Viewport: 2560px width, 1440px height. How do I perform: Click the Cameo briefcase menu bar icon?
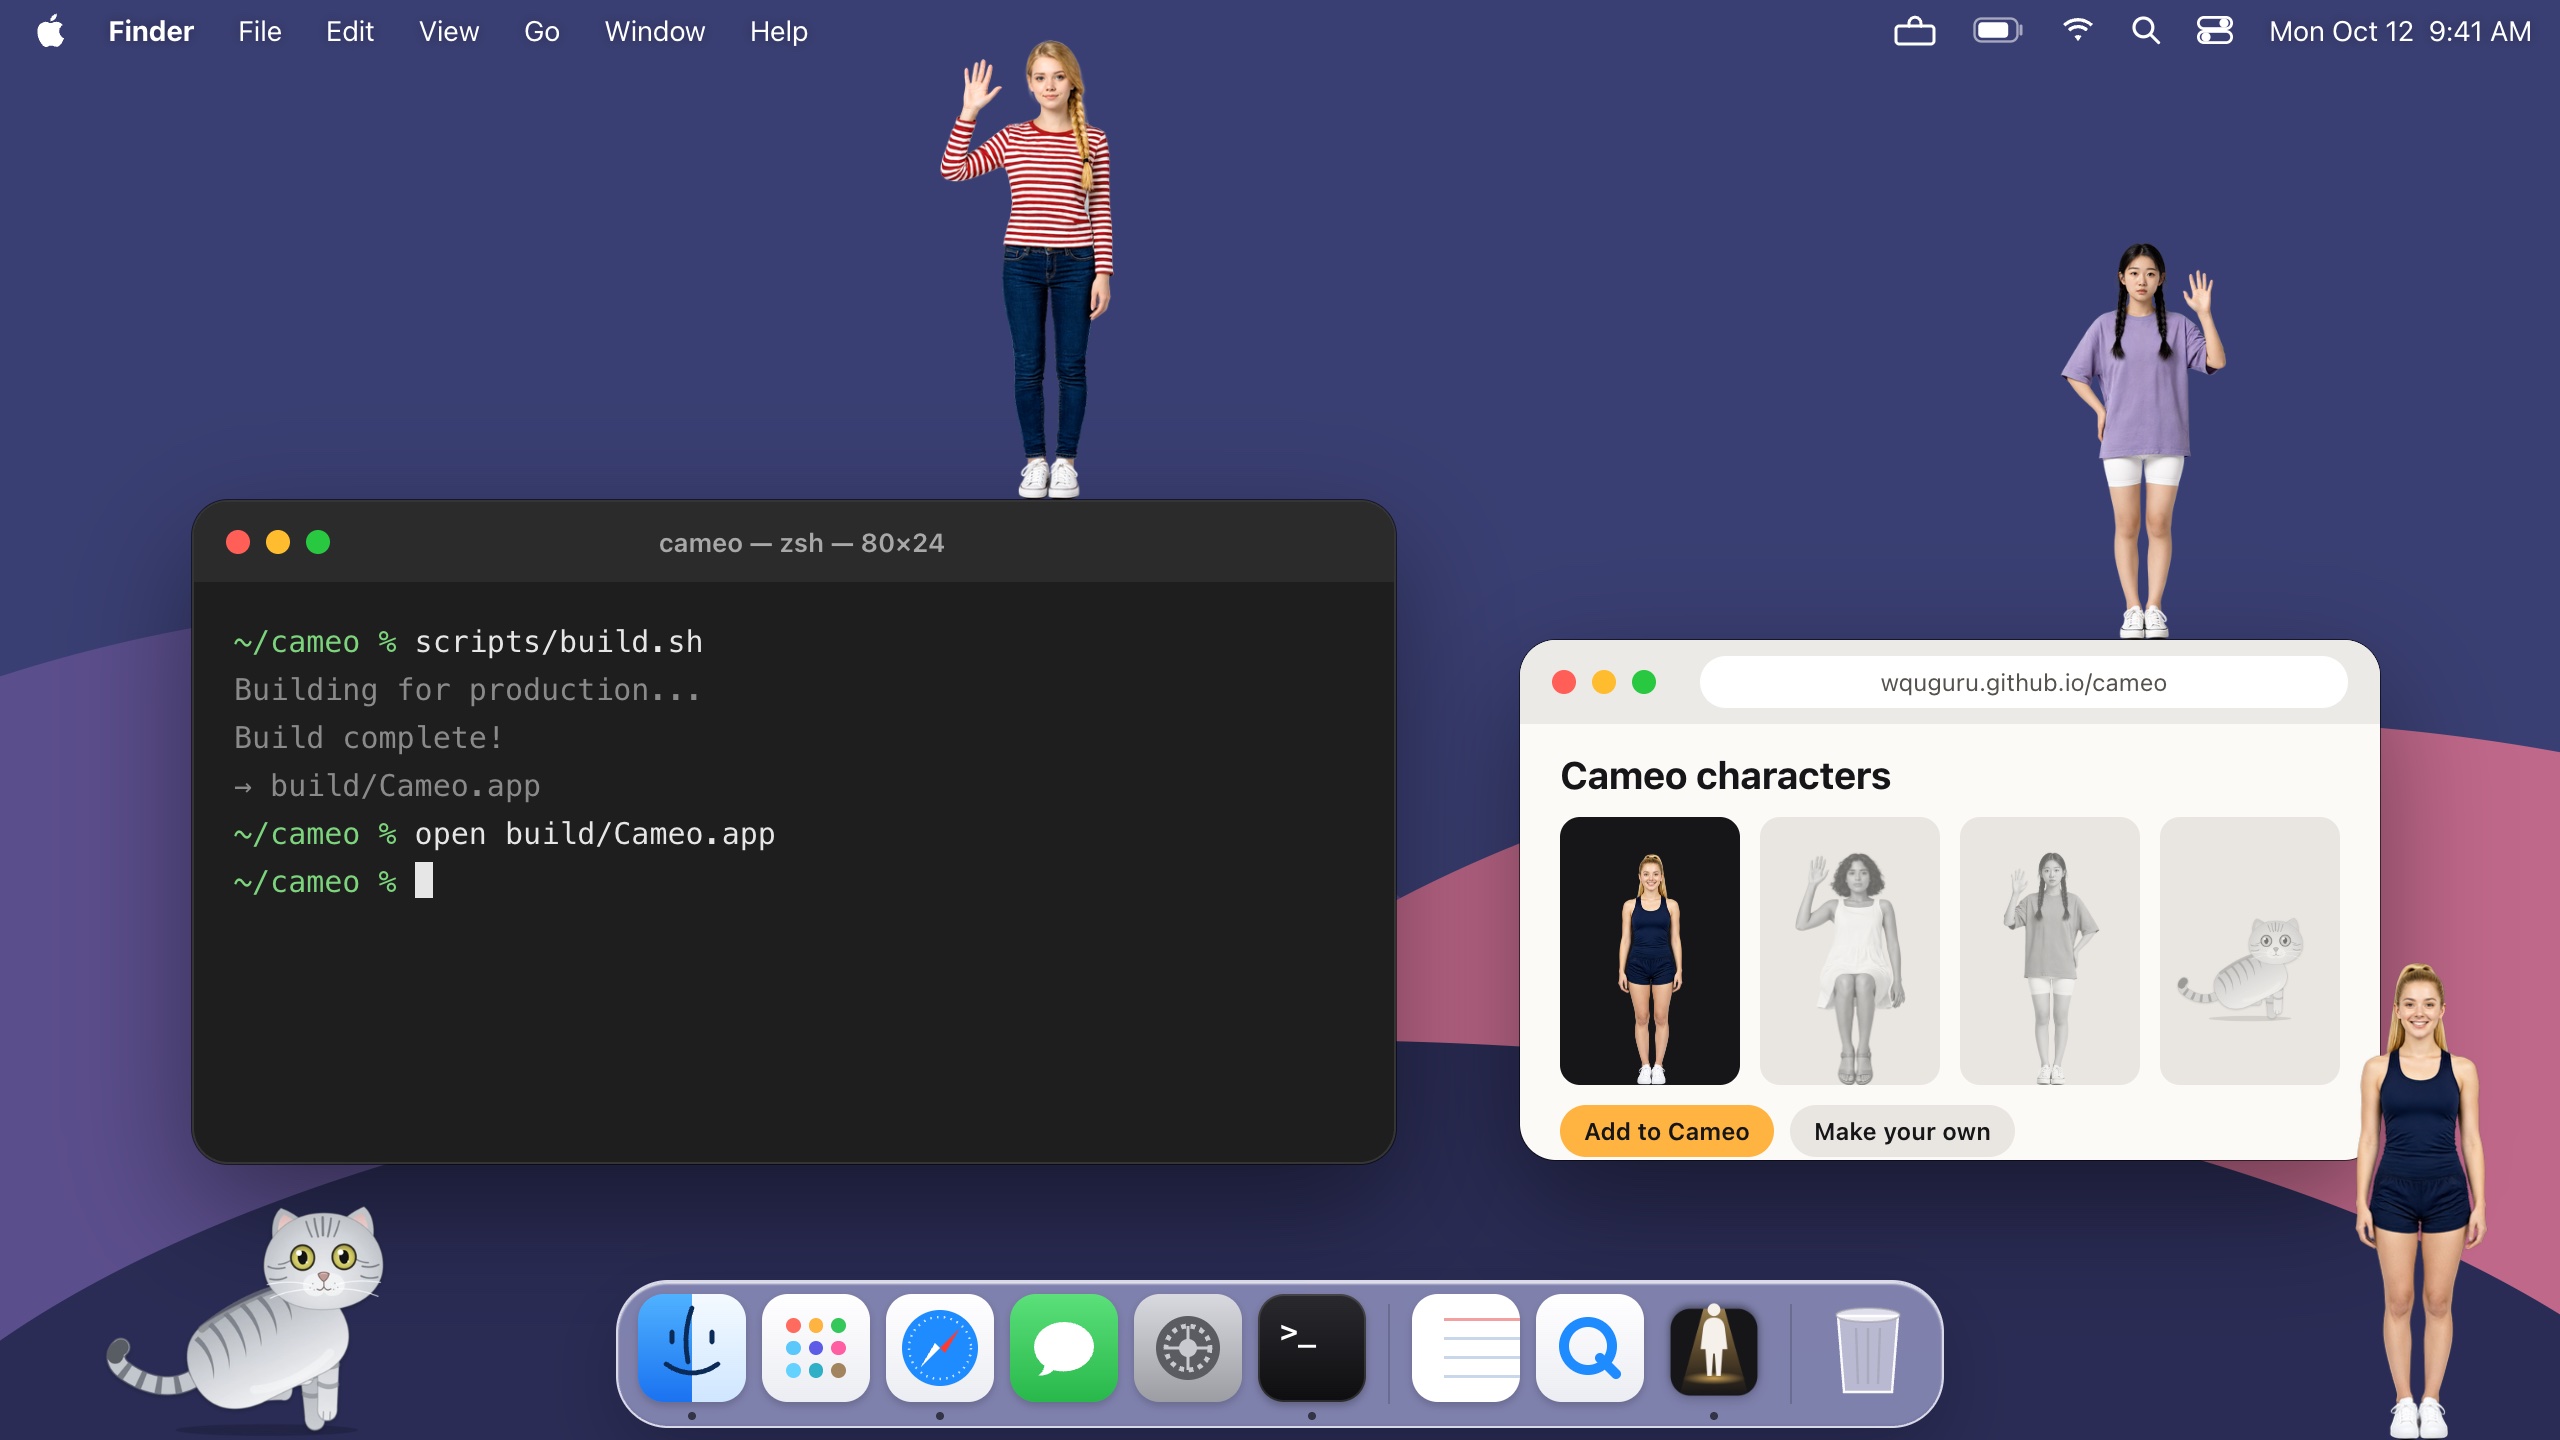click(1915, 31)
